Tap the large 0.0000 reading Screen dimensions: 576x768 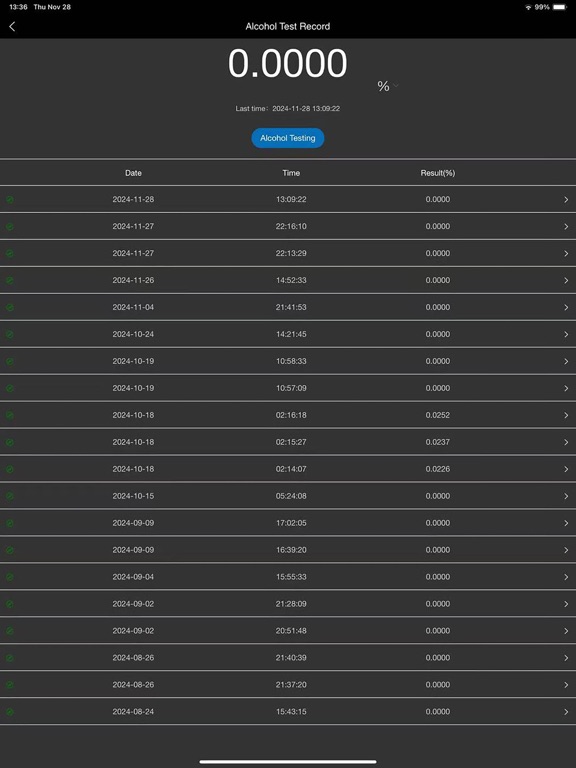[x=288, y=63]
